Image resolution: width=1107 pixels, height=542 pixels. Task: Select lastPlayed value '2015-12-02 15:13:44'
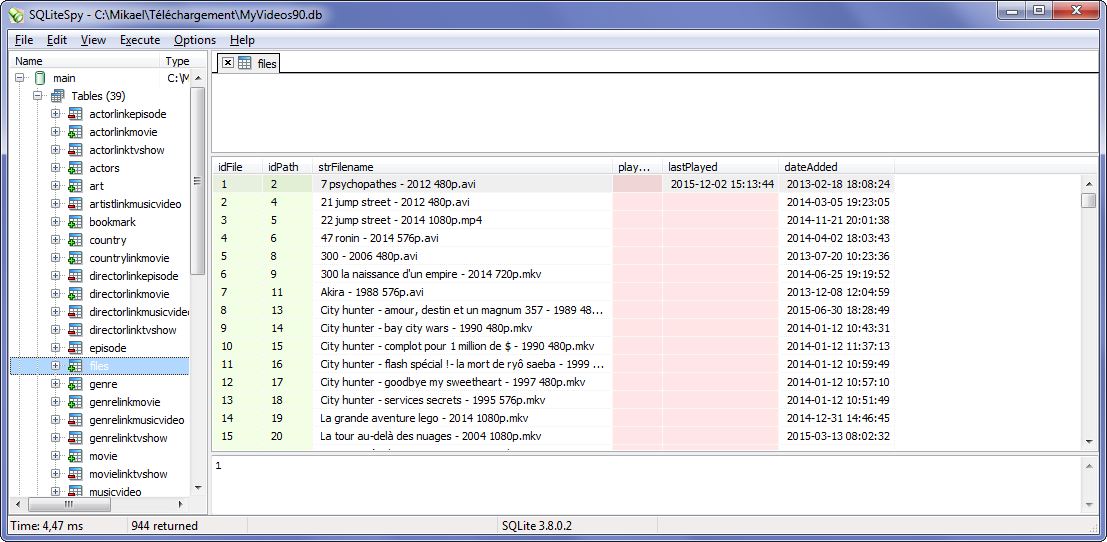[x=722, y=184]
